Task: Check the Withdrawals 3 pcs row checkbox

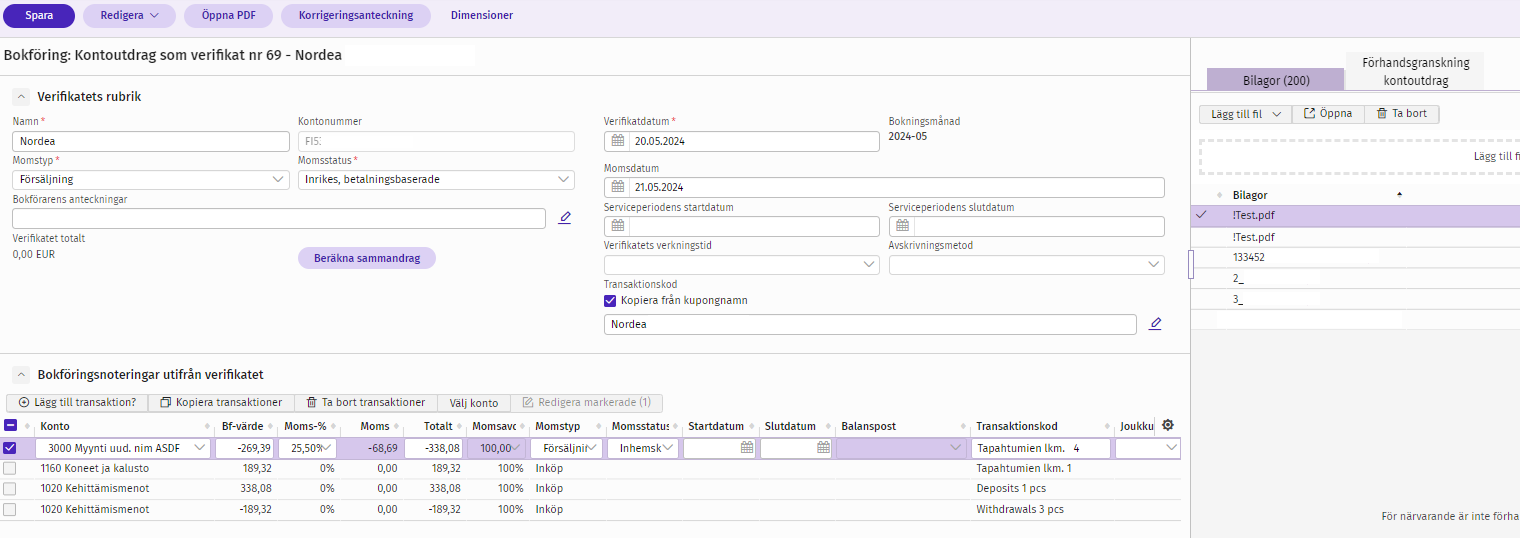Action: [x=10, y=510]
